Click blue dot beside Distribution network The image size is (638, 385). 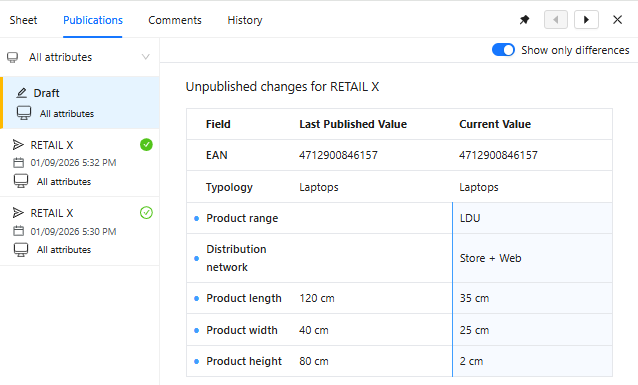pos(197,258)
